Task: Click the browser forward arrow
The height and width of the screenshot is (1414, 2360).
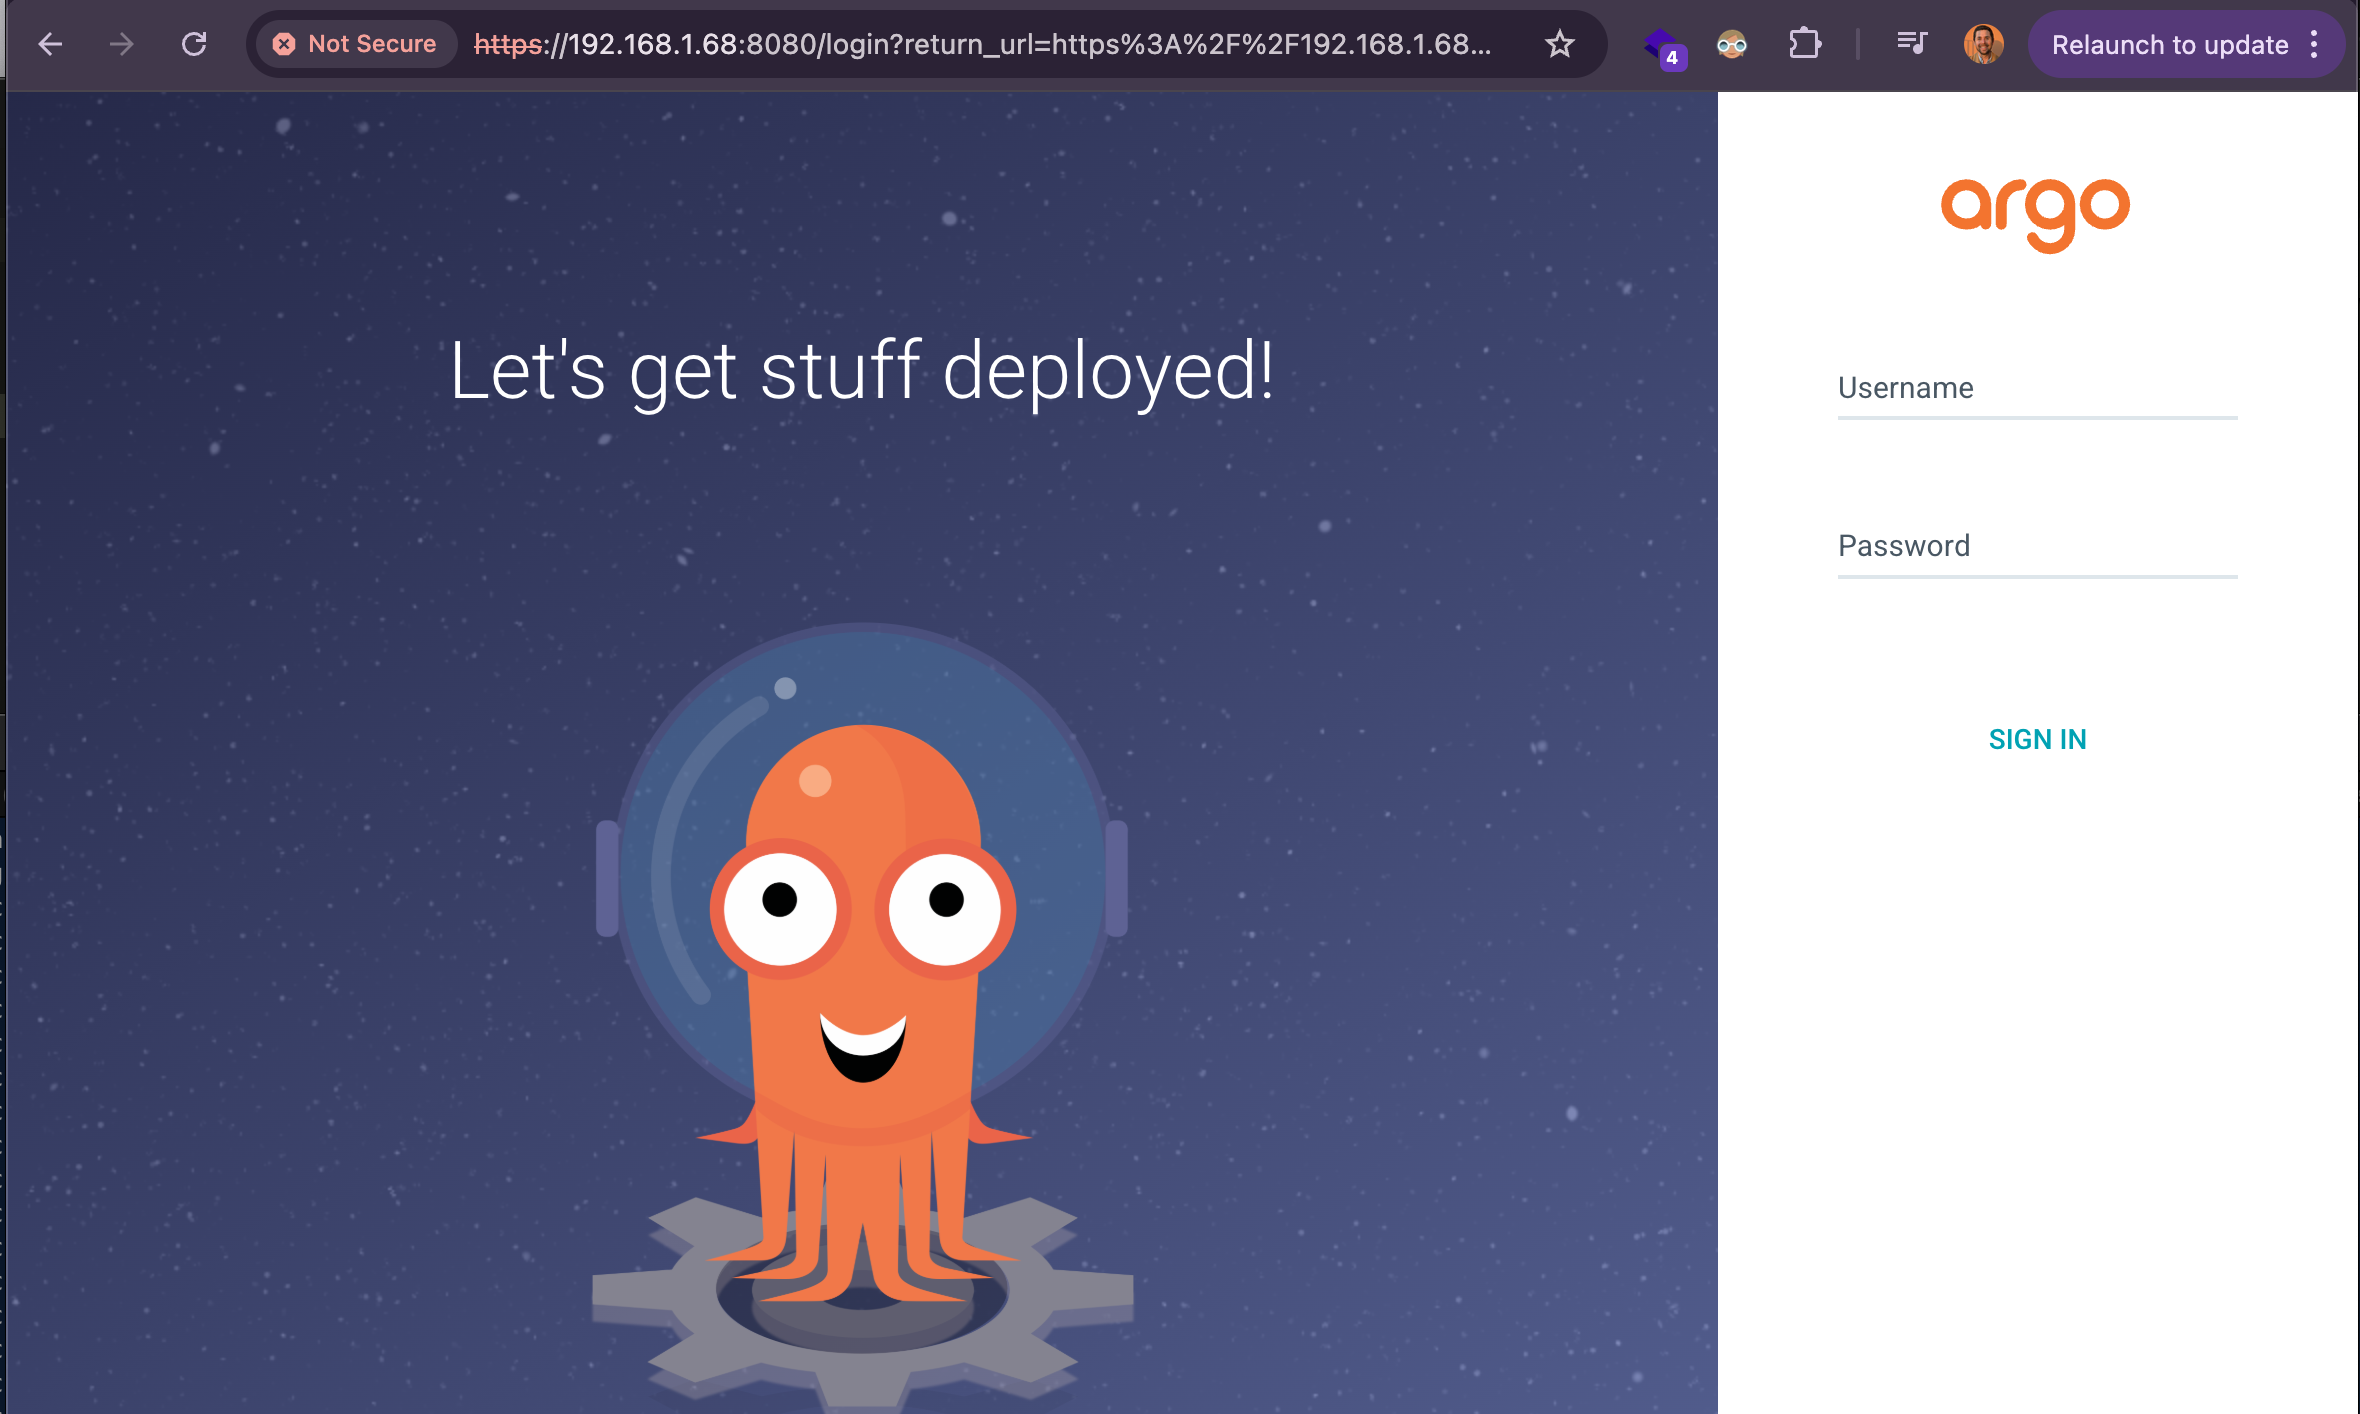Action: tap(122, 44)
